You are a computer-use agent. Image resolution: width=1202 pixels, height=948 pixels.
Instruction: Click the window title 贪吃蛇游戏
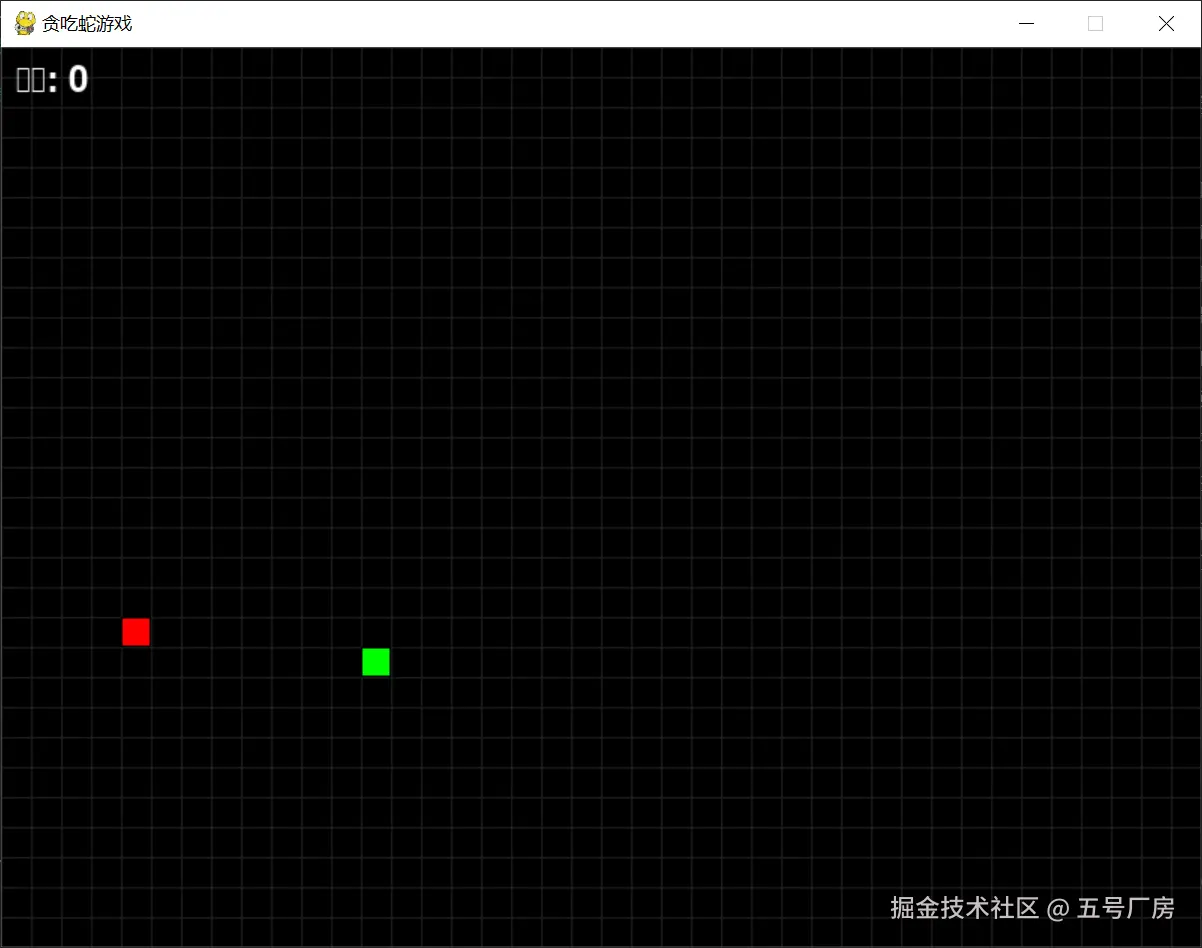click(87, 24)
